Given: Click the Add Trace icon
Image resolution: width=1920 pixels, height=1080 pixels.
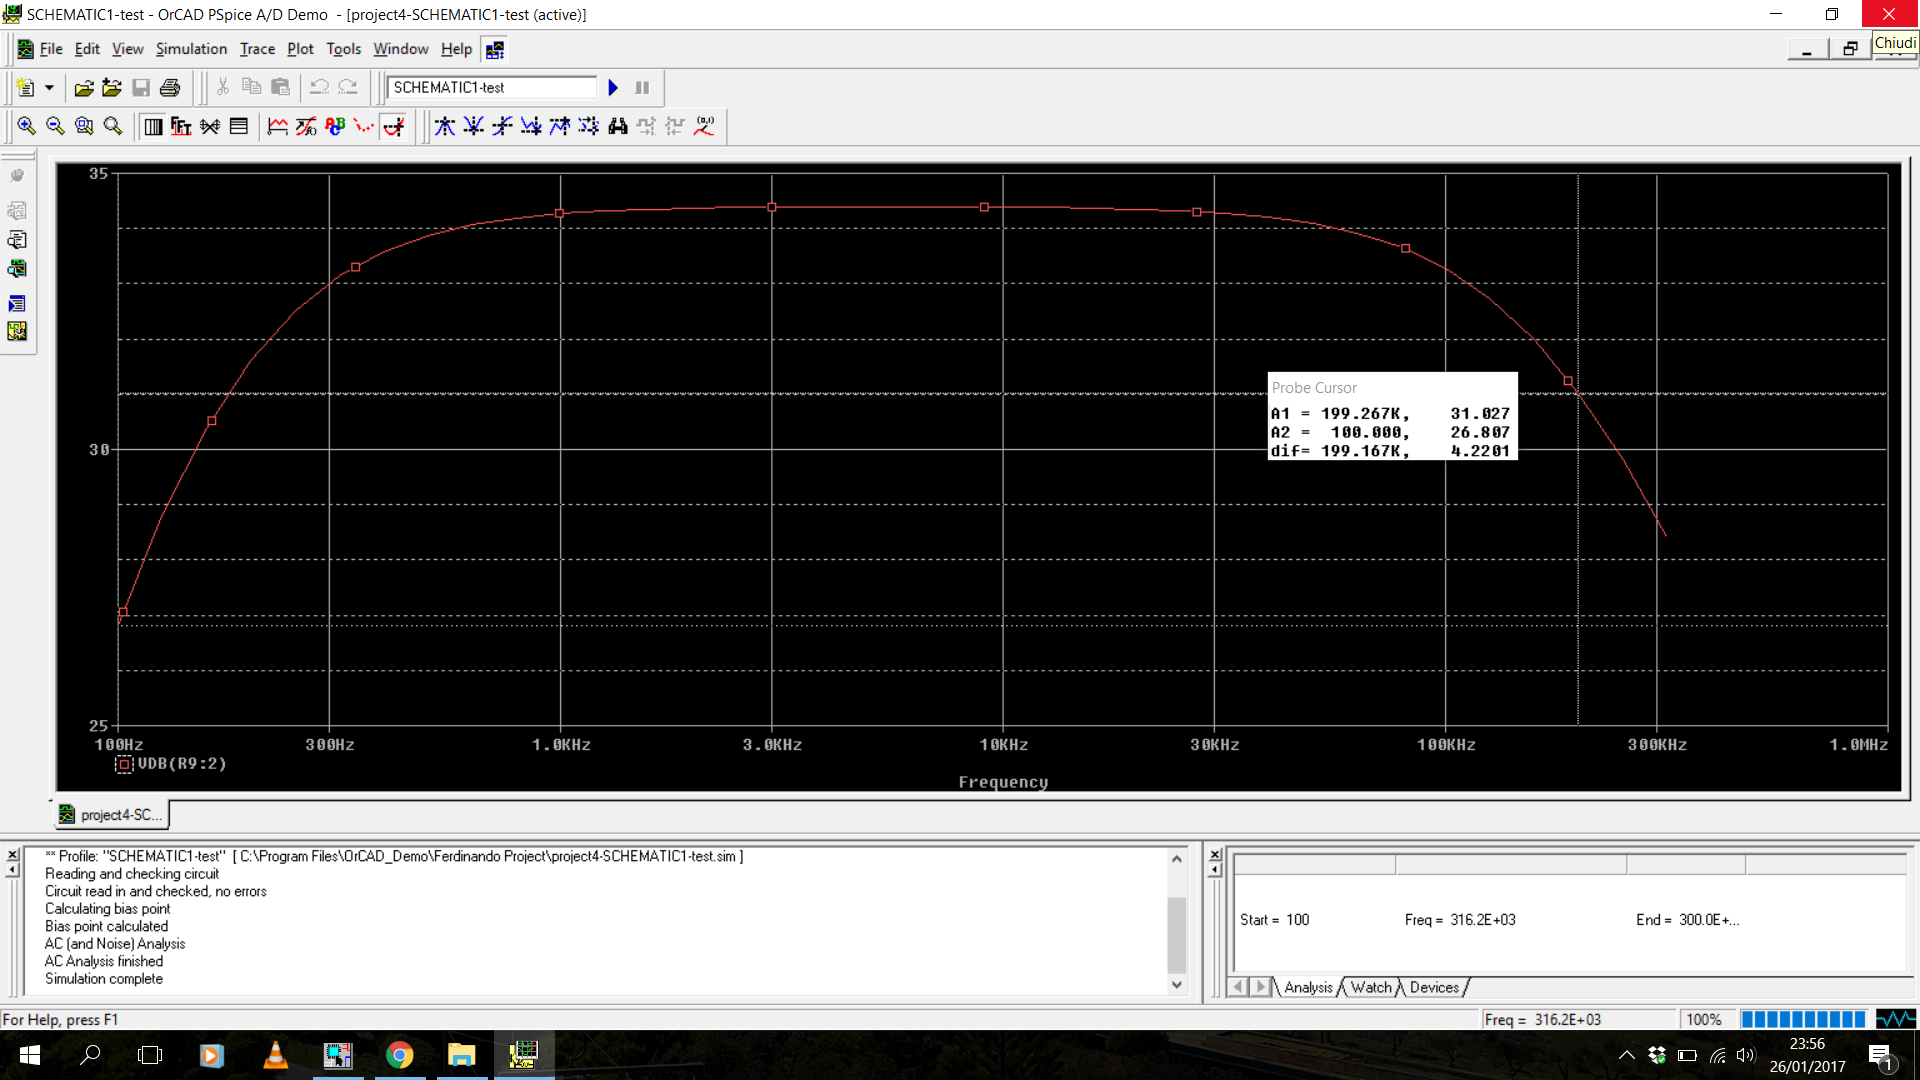Looking at the screenshot, I should [x=277, y=126].
